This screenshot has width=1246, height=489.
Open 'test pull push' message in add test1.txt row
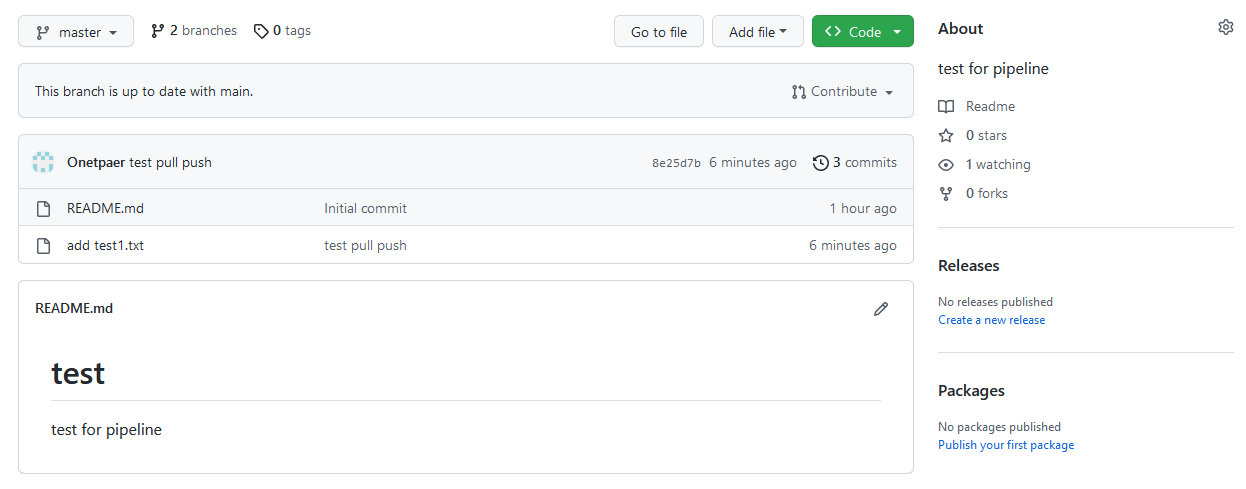365,245
